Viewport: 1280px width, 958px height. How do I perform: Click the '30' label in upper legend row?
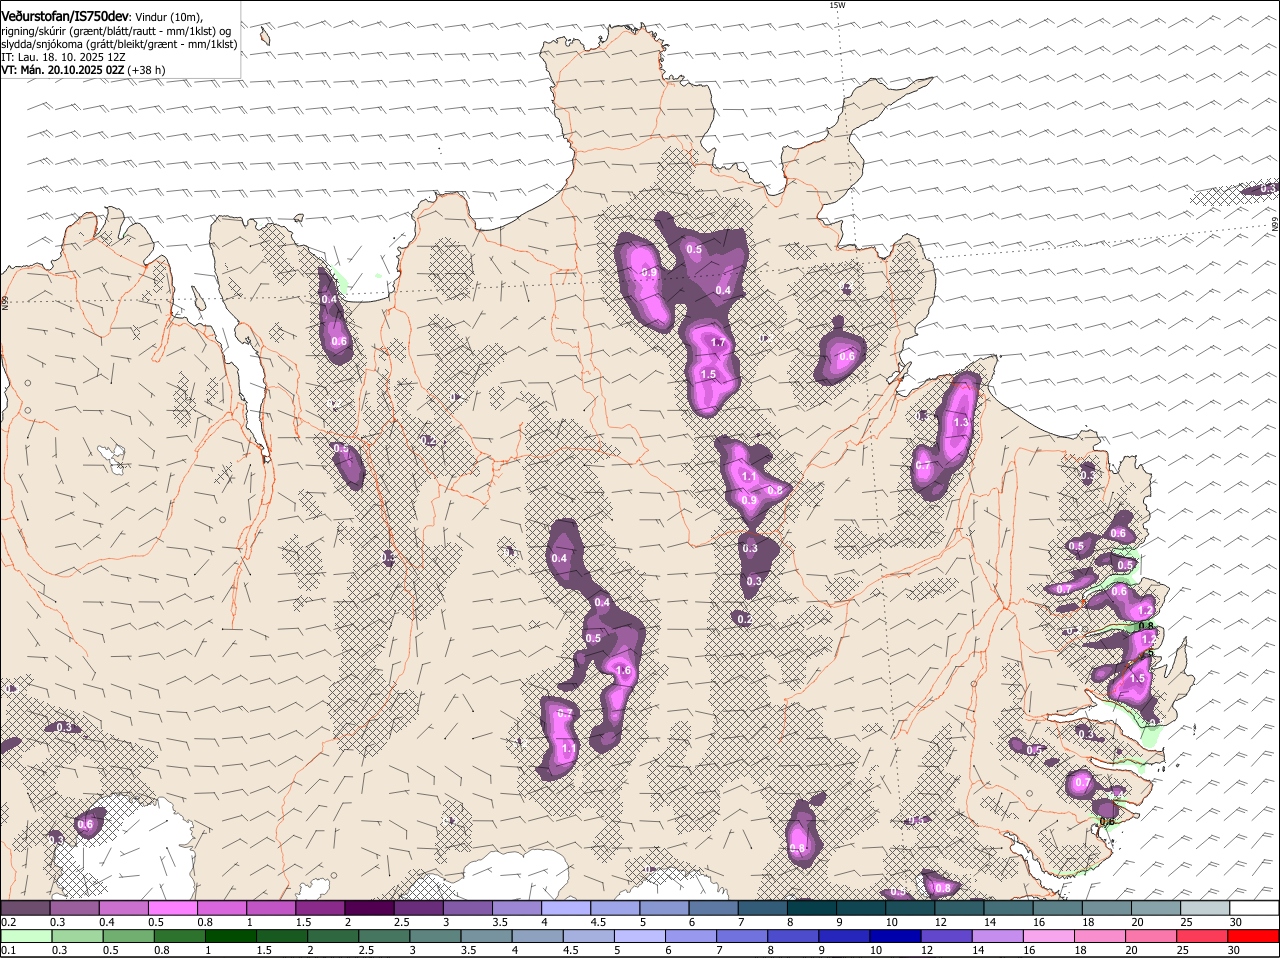pos(1236,922)
